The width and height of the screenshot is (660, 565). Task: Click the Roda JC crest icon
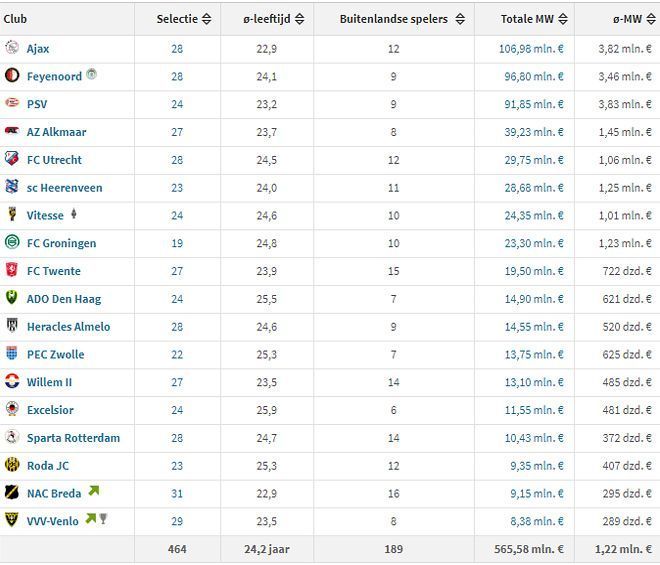[x=12, y=464]
